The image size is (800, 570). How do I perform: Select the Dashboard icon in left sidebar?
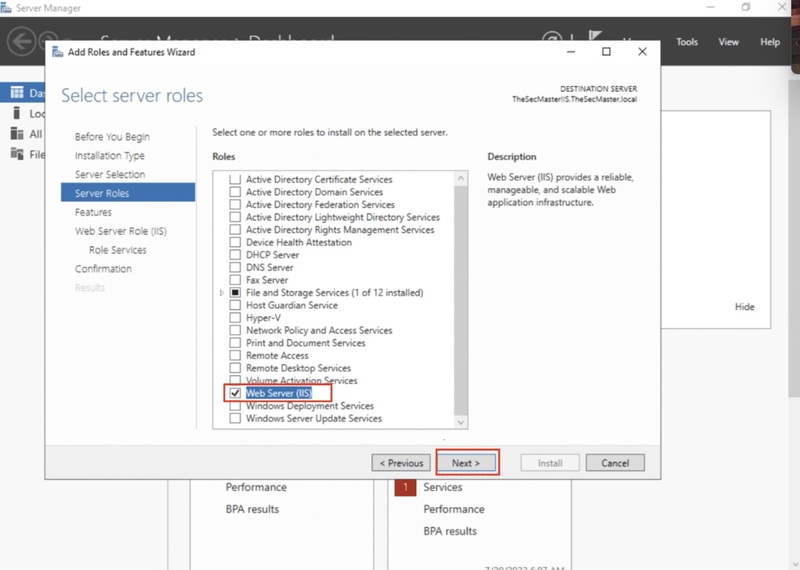click(x=17, y=92)
